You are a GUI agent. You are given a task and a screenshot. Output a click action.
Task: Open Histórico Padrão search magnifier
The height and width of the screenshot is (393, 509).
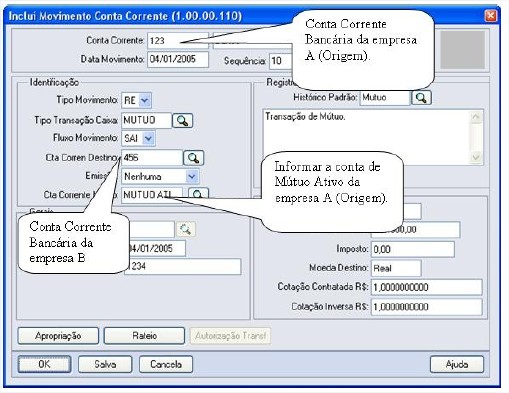point(421,98)
